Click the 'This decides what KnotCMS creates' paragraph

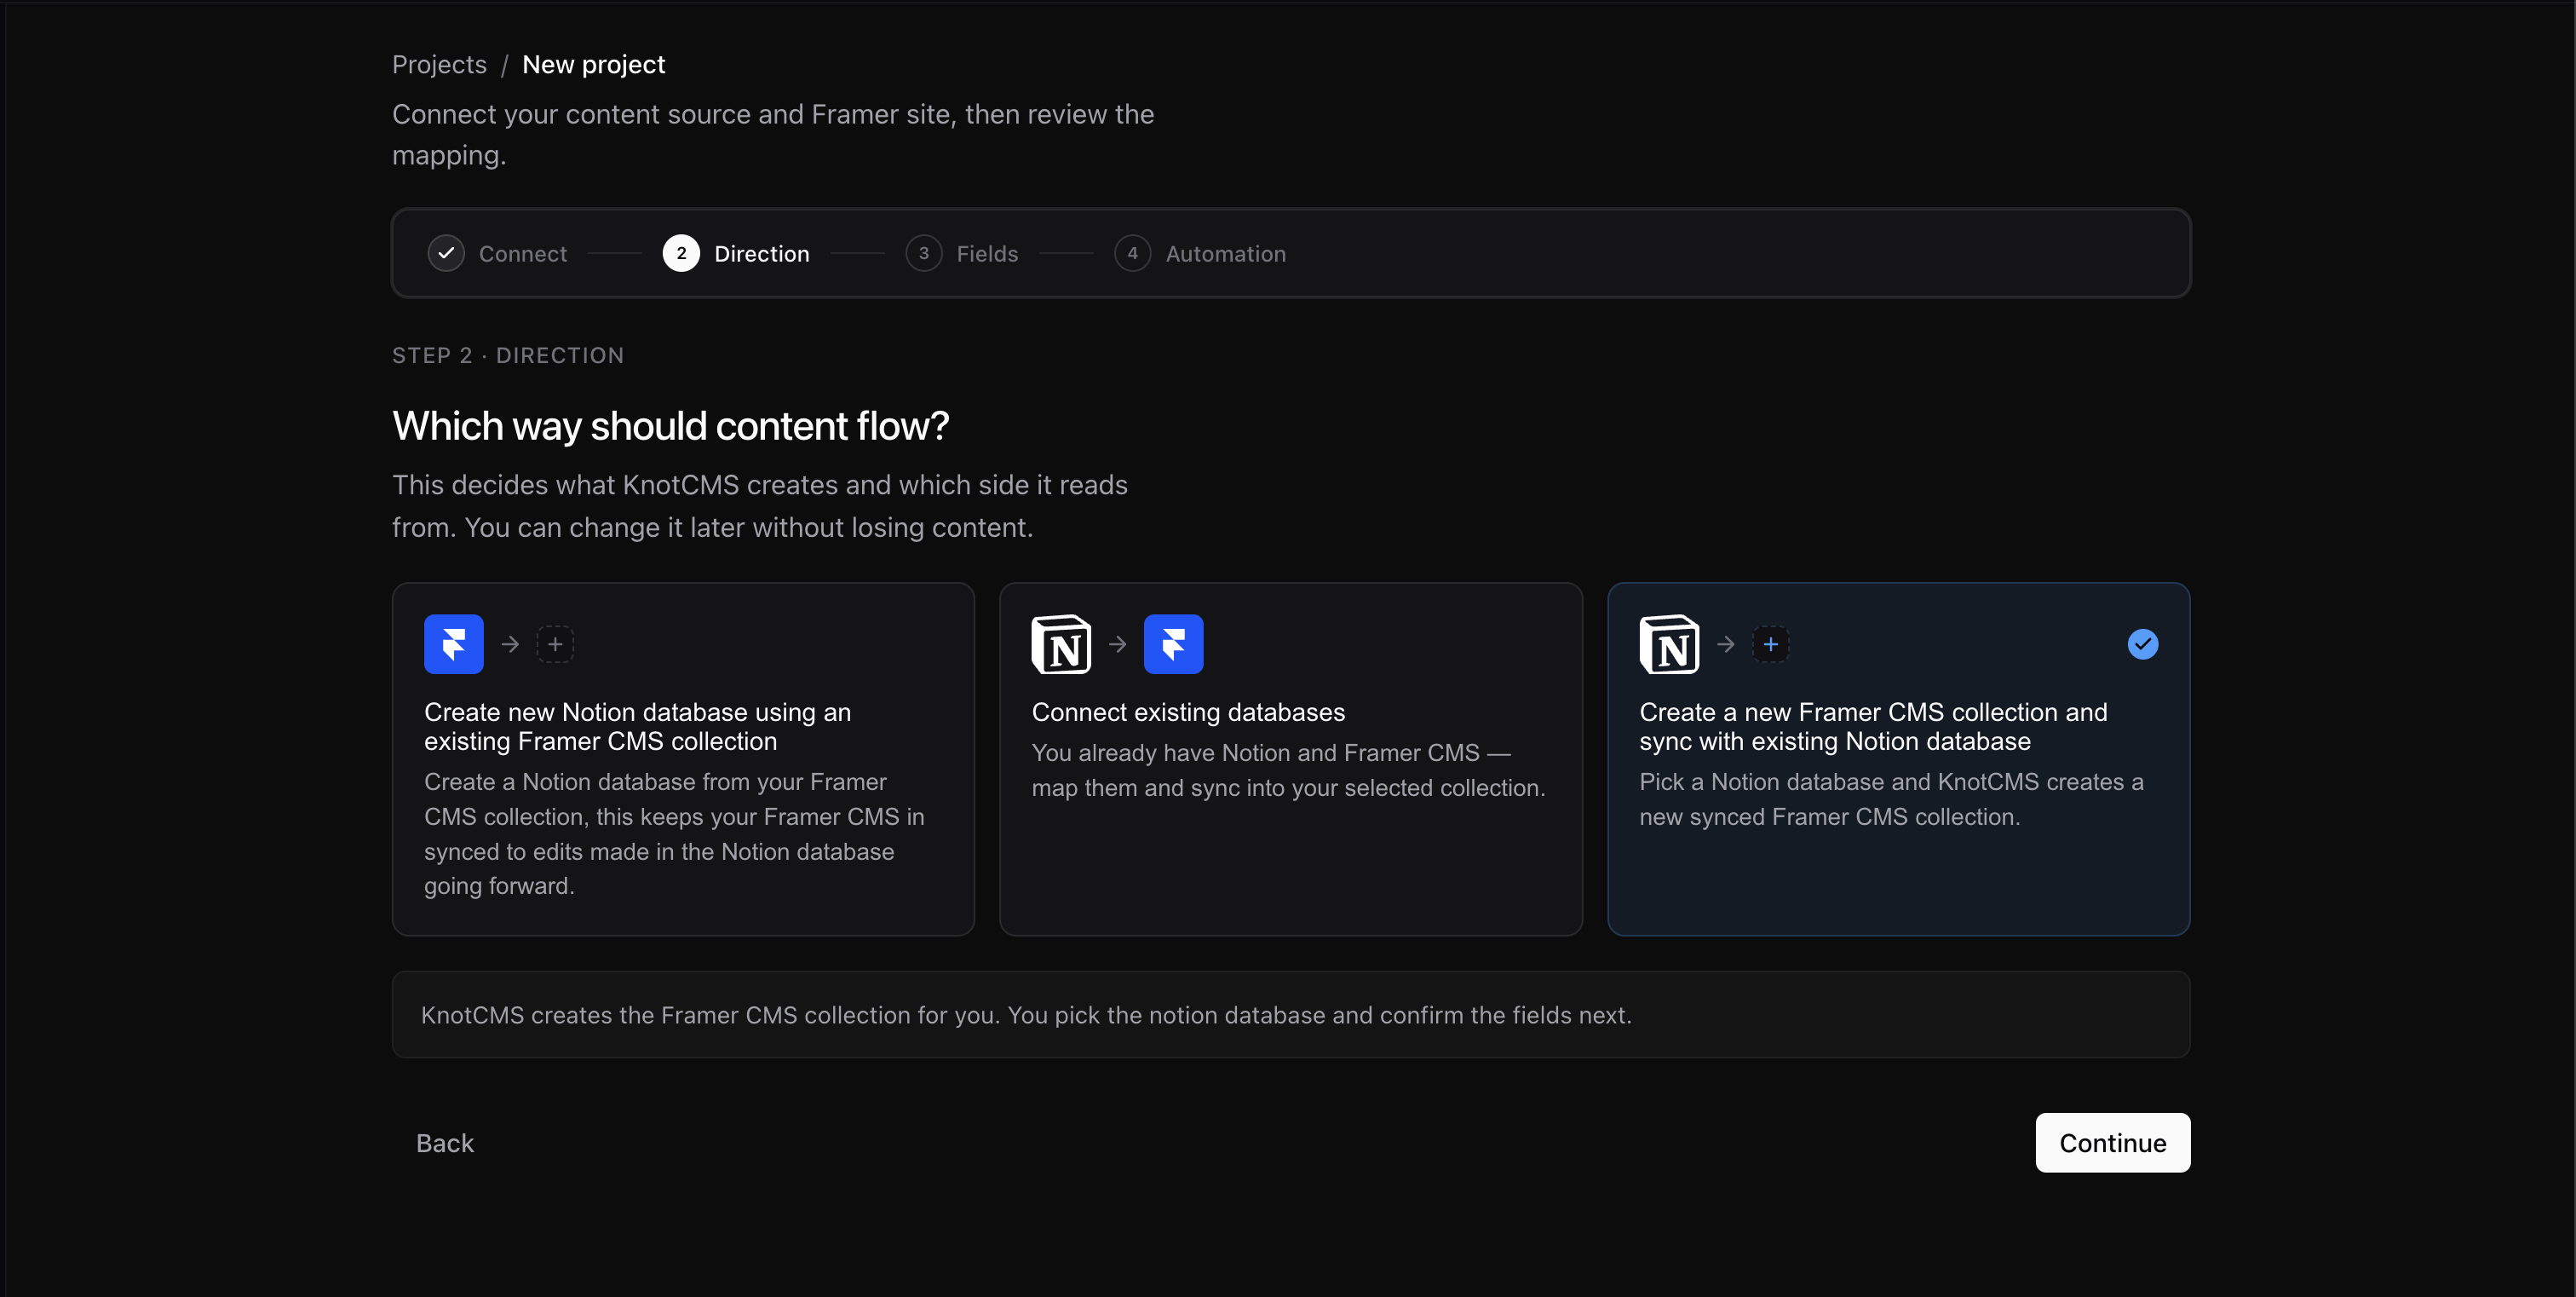tap(759, 506)
